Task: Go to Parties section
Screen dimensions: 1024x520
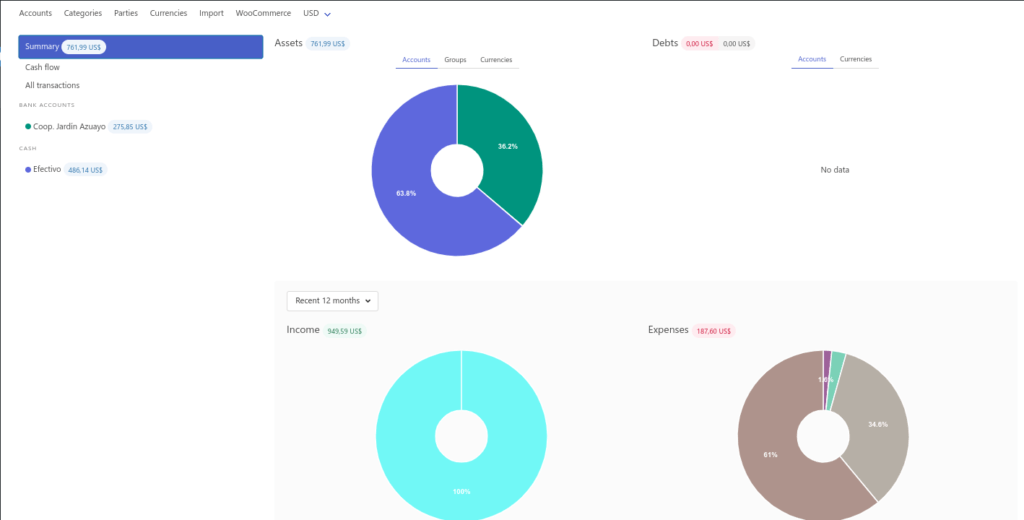Action: [126, 13]
